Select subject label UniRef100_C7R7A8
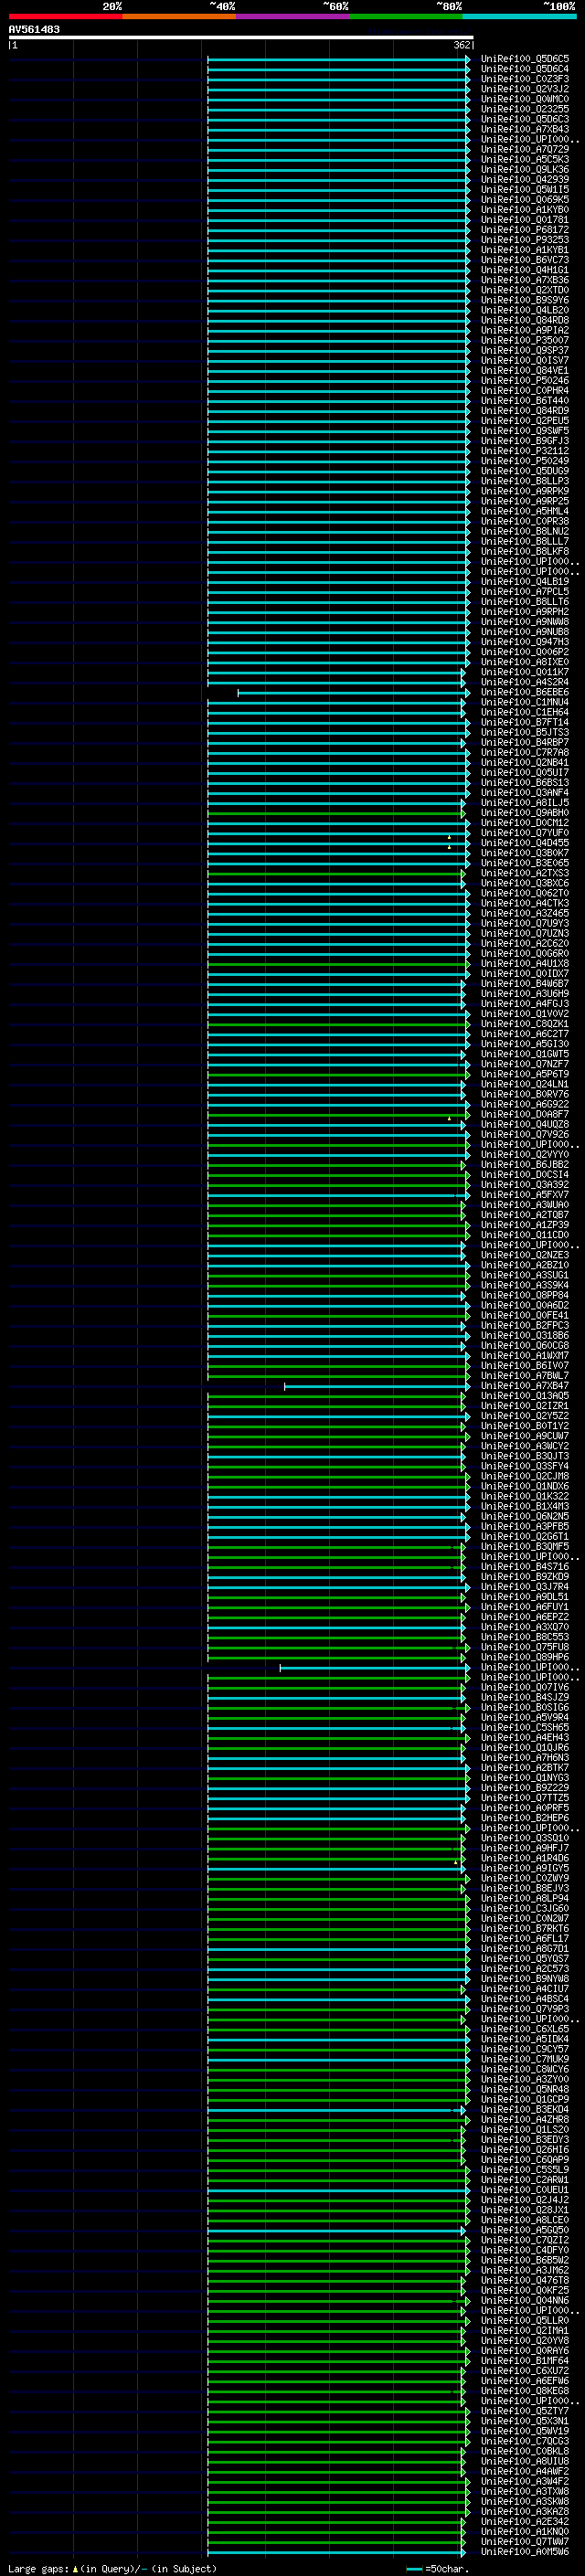The height and width of the screenshot is (2576, 585). click(x=525, y=752)
